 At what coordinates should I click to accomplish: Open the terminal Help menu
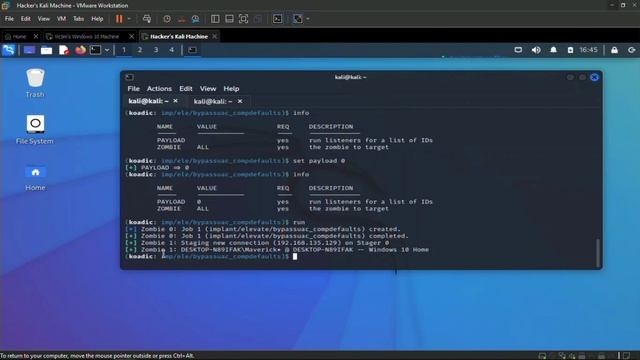tap(231, 89)
